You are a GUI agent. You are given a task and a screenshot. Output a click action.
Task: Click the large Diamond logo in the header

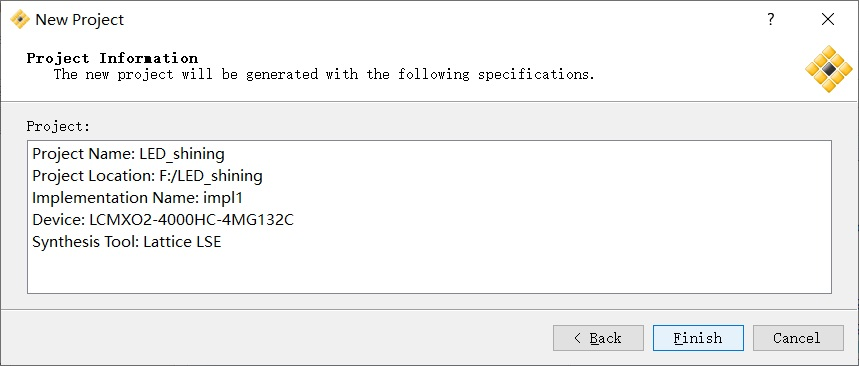pyautogui.click(x=828, y=68)
